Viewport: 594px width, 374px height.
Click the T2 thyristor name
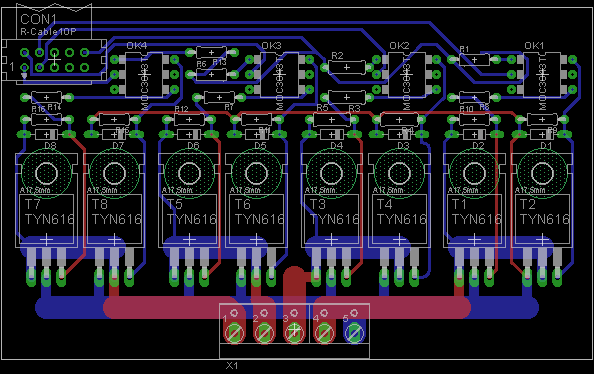coord(527,205)
